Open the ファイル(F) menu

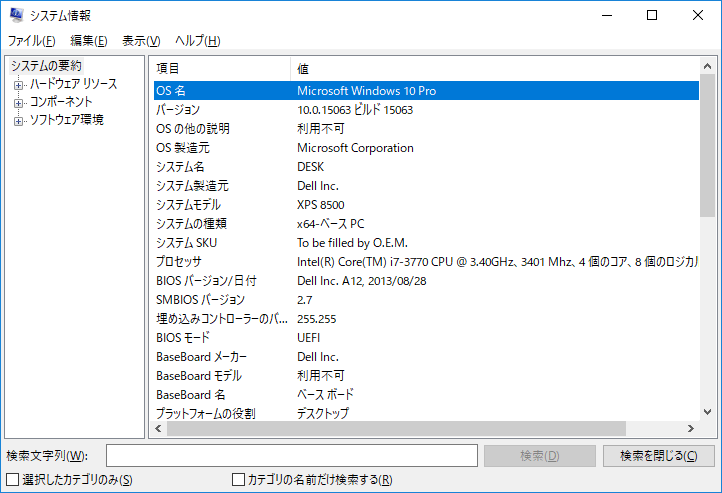click(31, 41)
